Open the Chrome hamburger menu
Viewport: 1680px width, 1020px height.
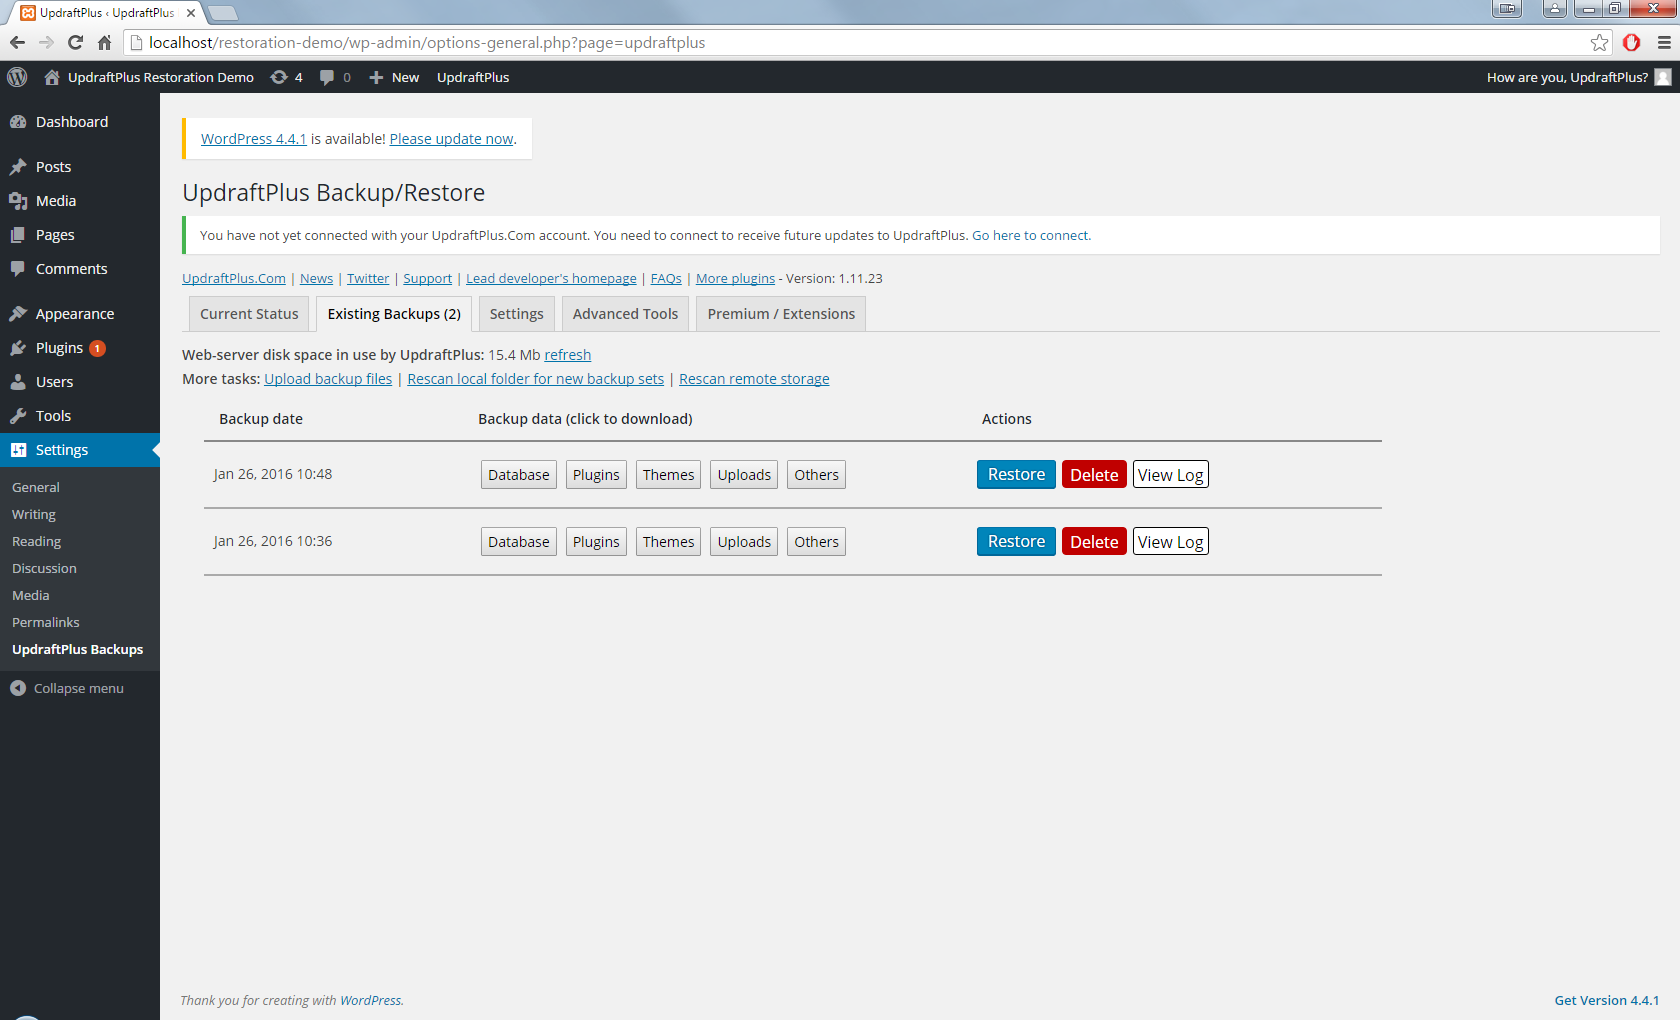1664,42
